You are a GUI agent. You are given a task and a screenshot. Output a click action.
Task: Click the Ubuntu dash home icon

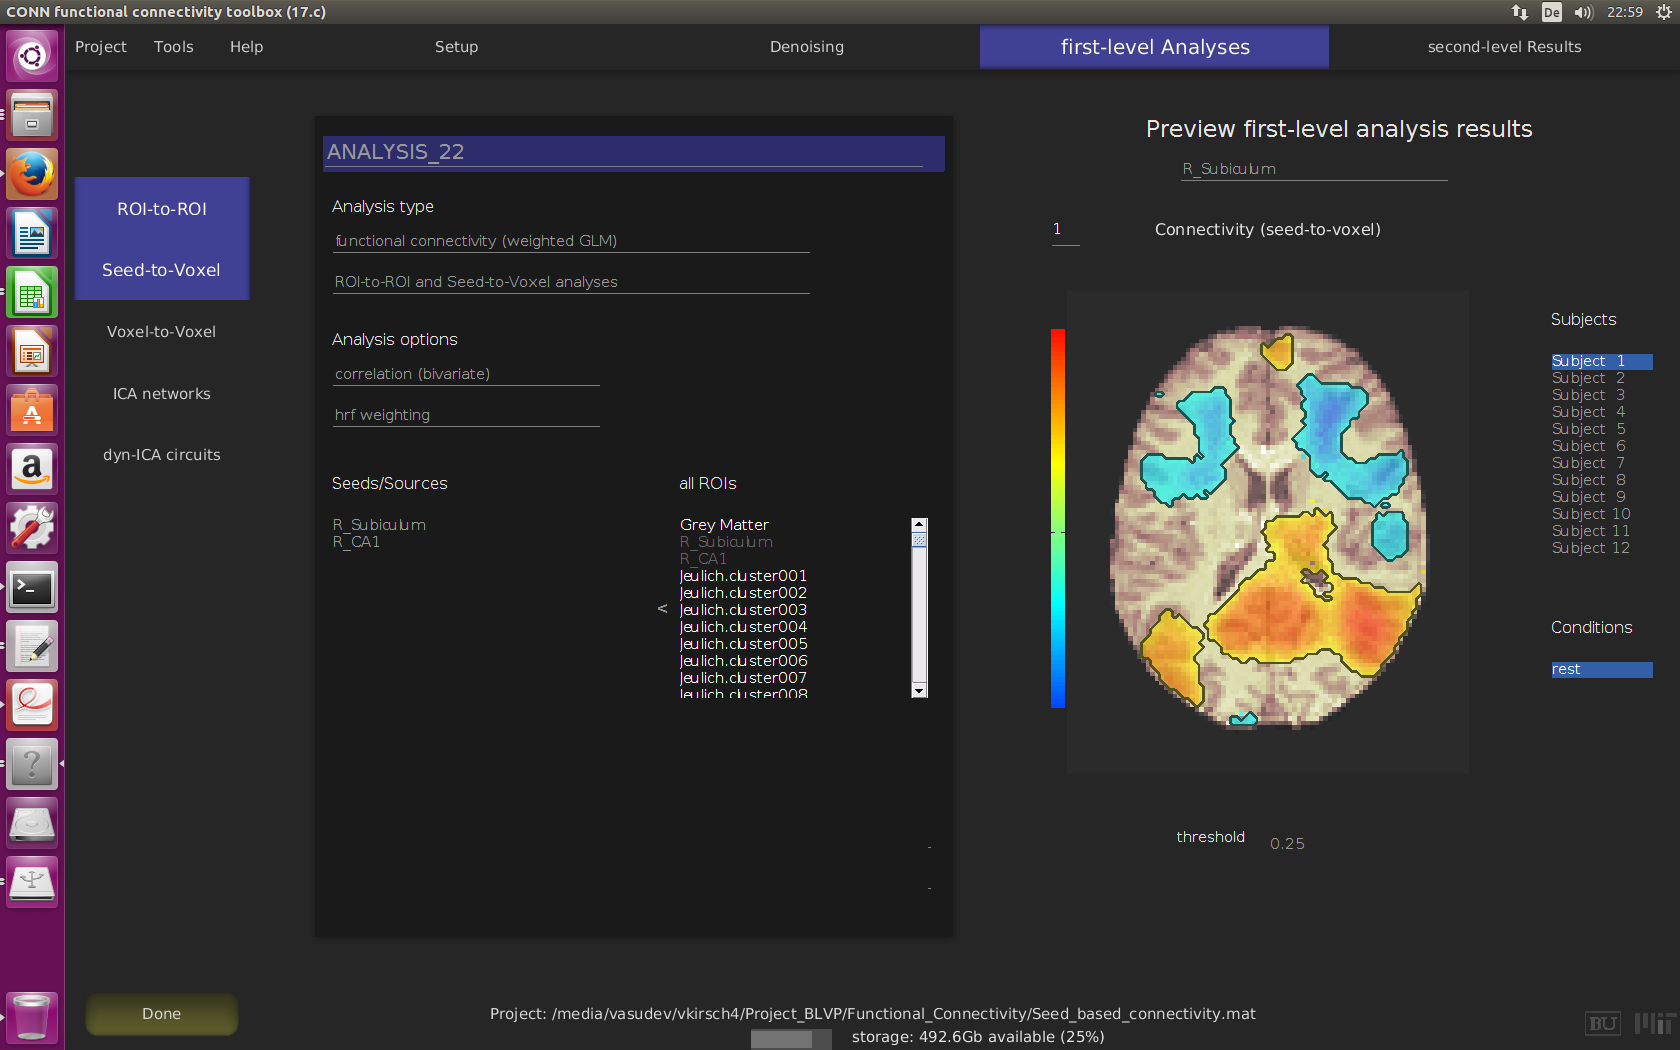click(x=32, y=55)
